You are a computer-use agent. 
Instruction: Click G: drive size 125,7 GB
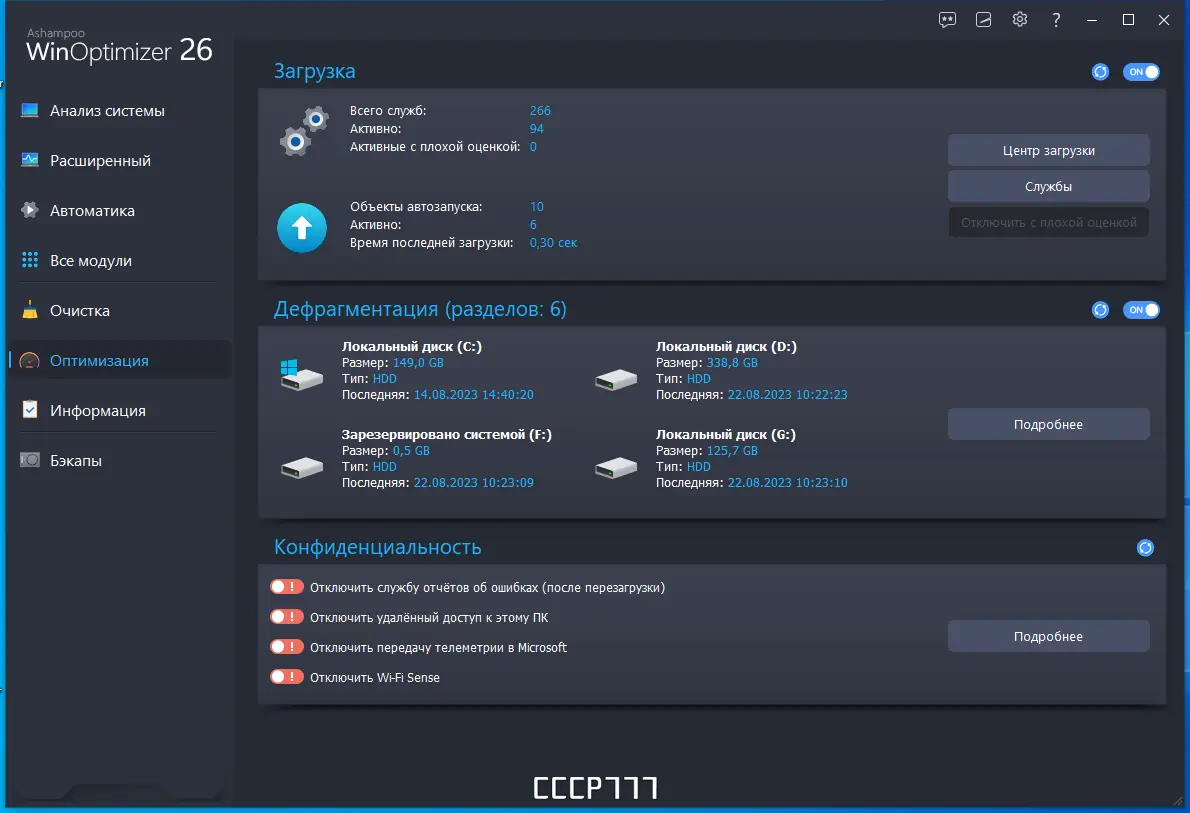pyautogui.click(x=732, y=451)
